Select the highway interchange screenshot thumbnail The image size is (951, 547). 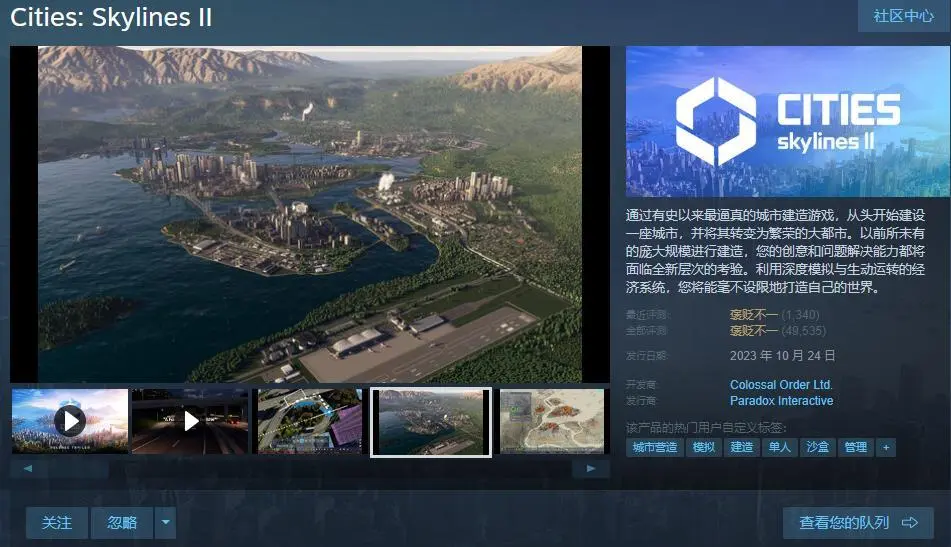tap(310, 421)
